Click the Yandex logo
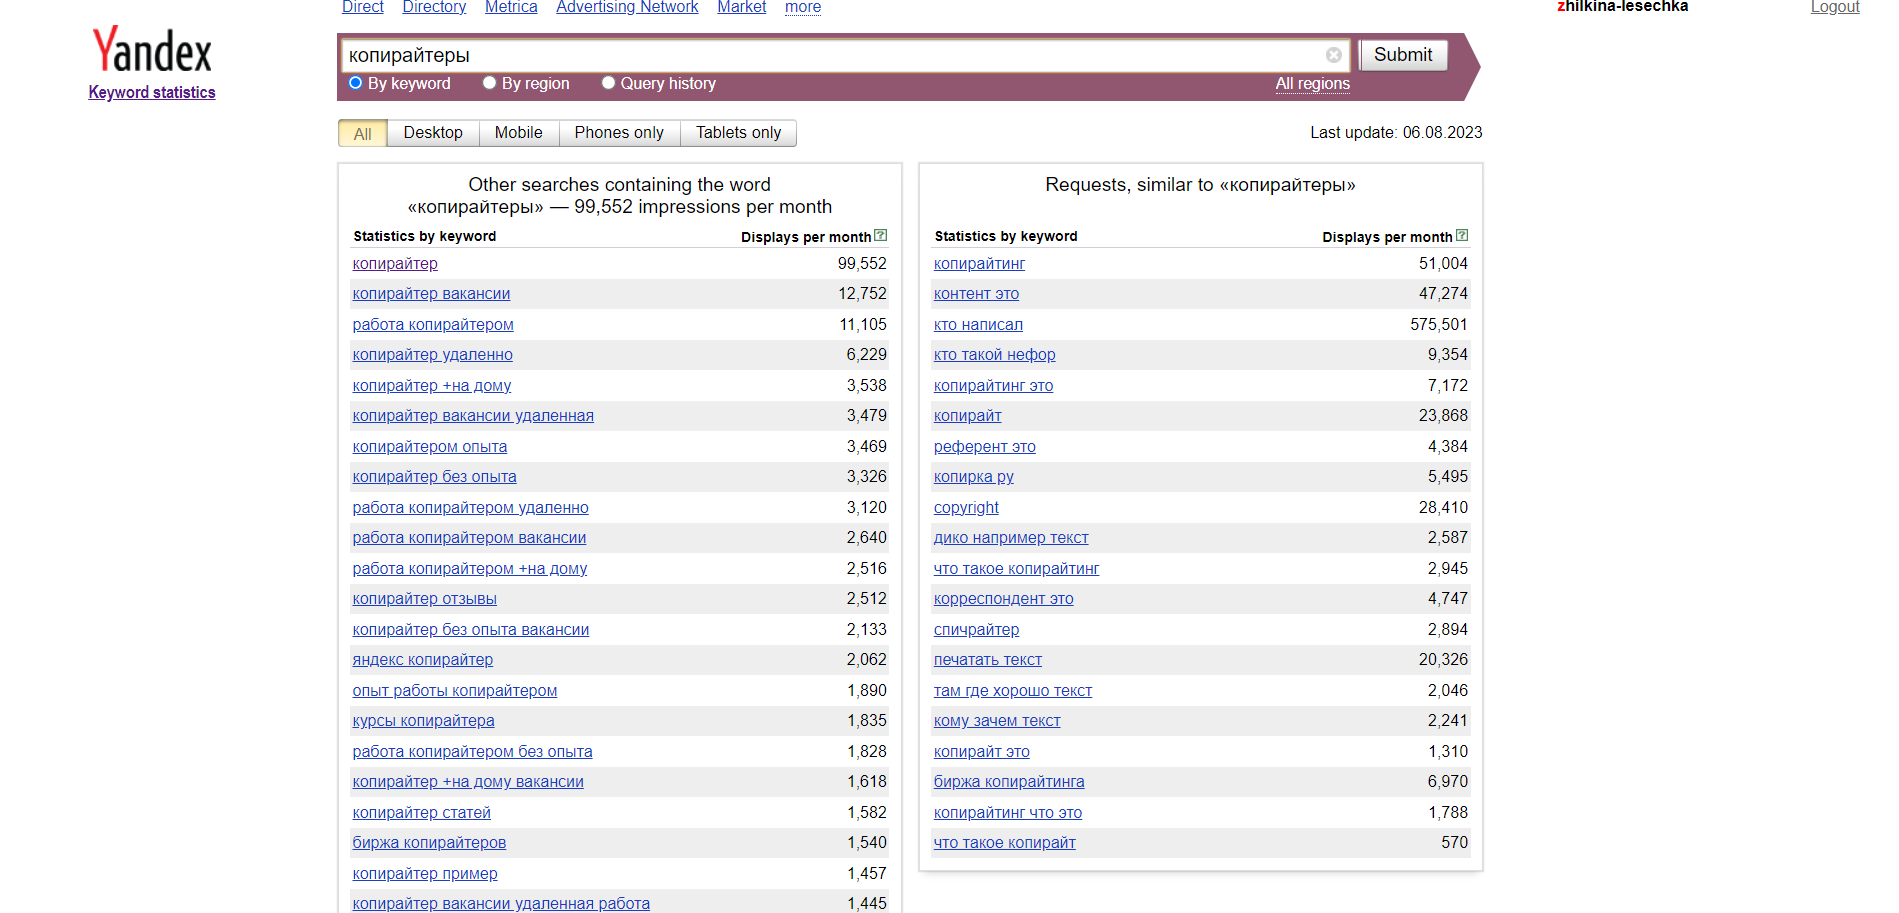 tap(152, 50)
